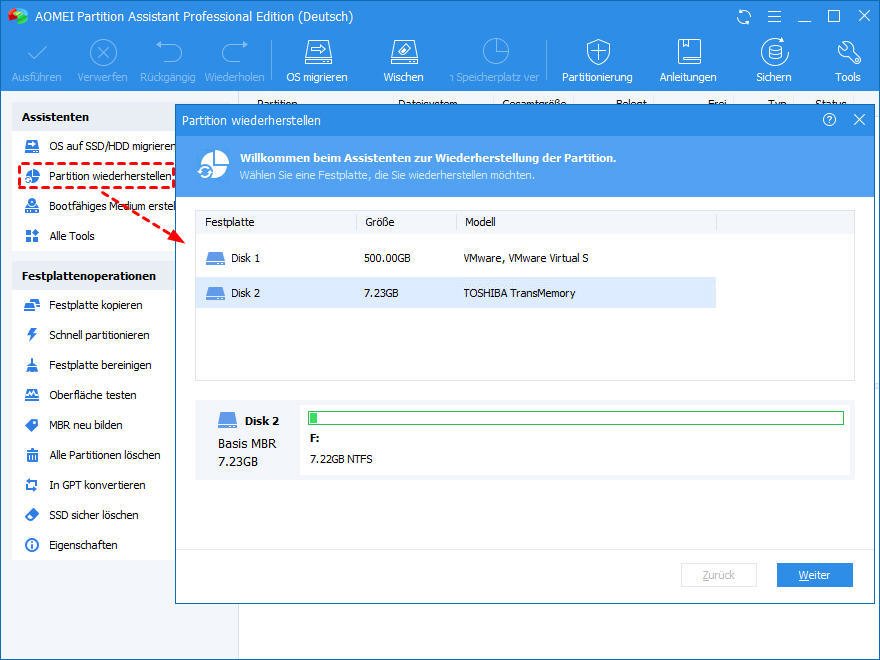This screenshot has height=660, width=880.
Task: Open Eigenschaften in sidebar
Action: coord(71,546)
